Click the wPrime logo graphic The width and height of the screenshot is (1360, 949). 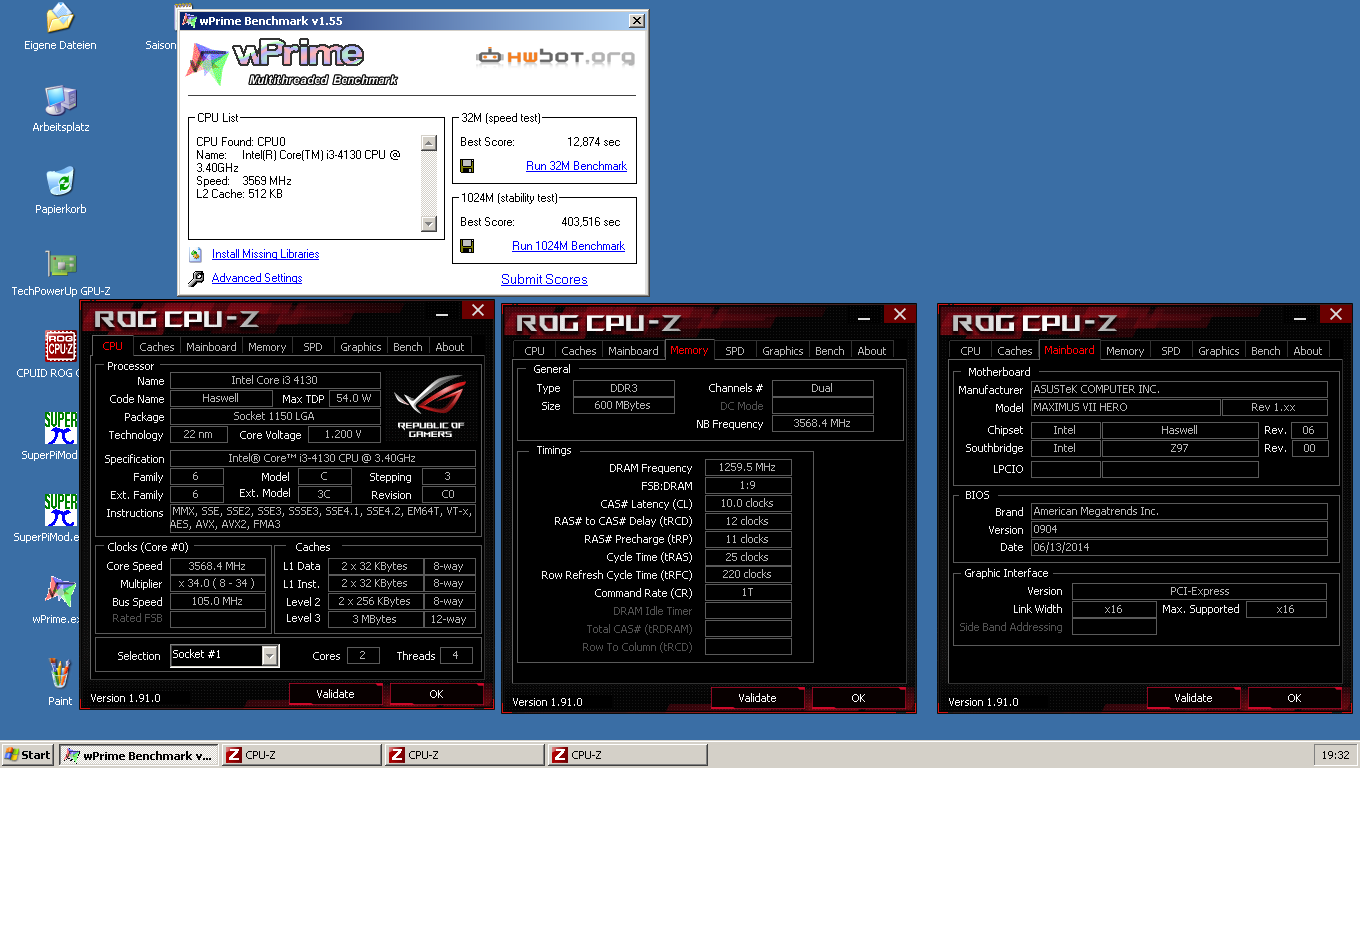(x=291, y=63)
